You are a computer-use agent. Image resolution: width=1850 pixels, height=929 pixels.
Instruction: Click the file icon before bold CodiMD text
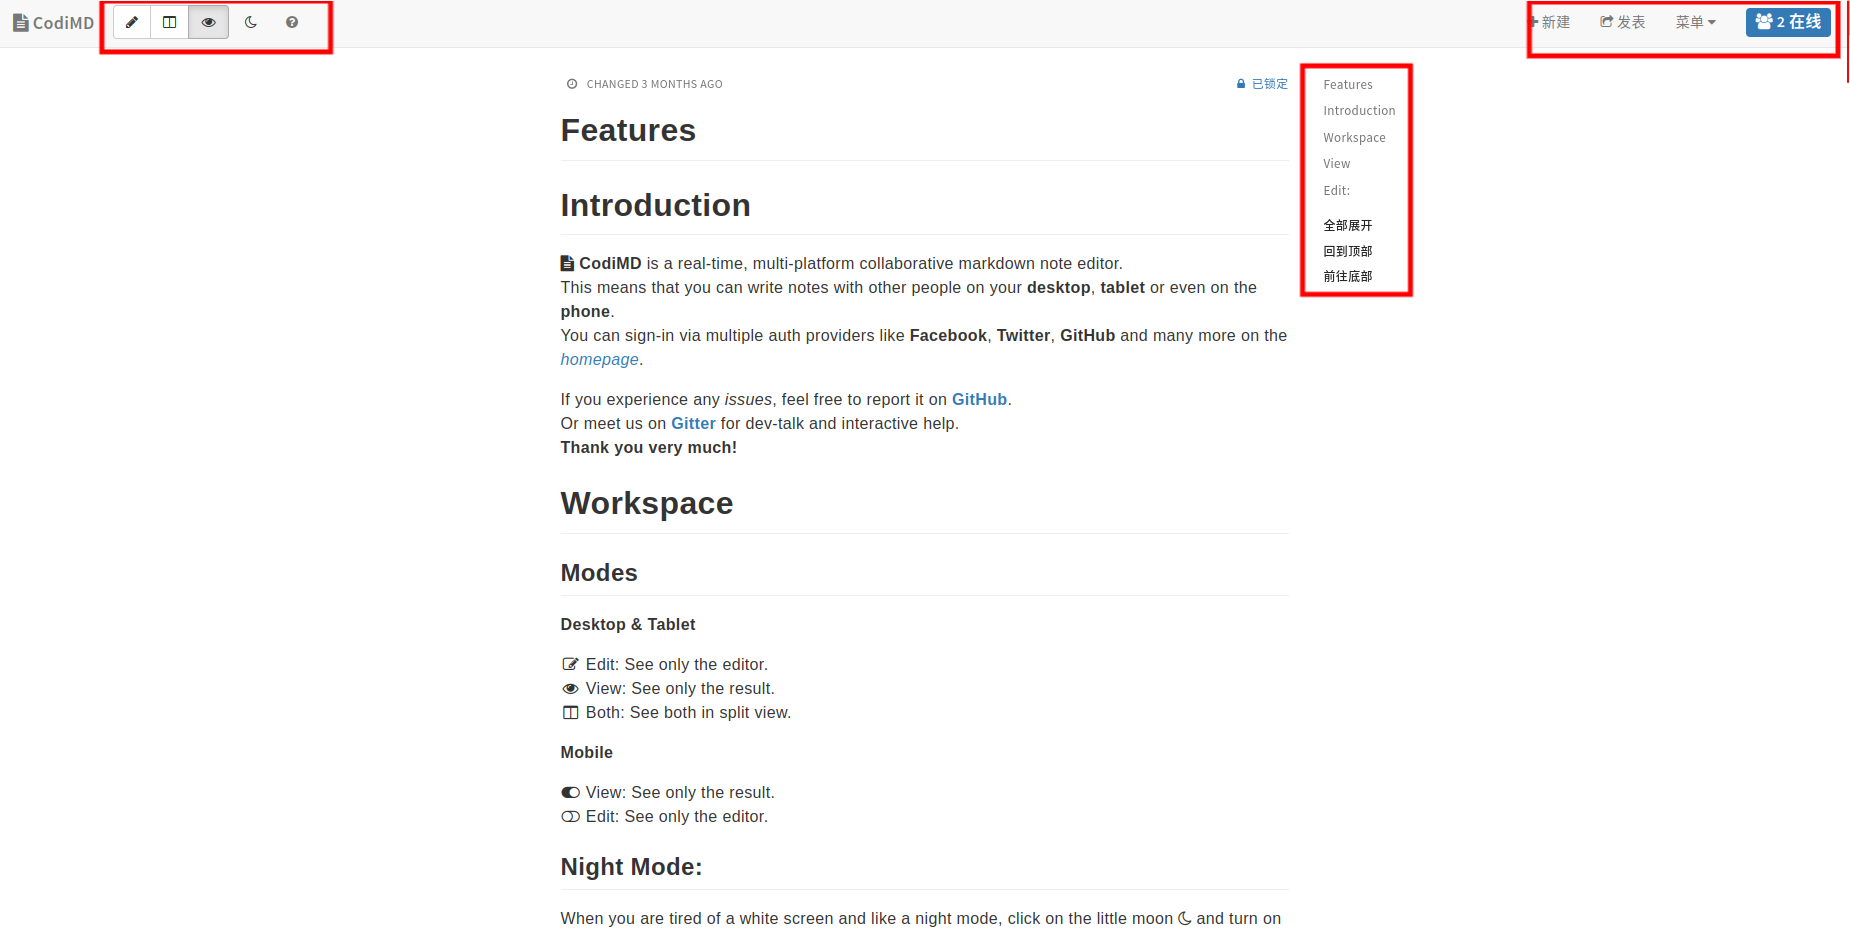(567, 264)
